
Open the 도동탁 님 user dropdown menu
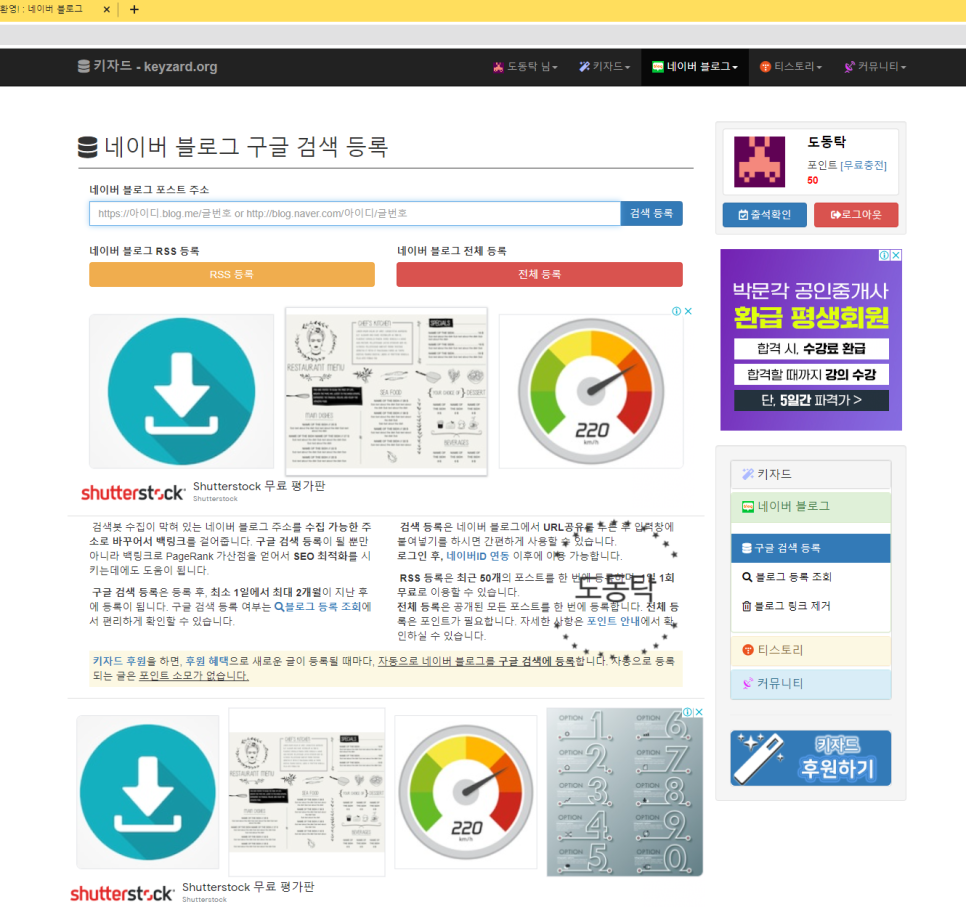[x=526, y=67]
